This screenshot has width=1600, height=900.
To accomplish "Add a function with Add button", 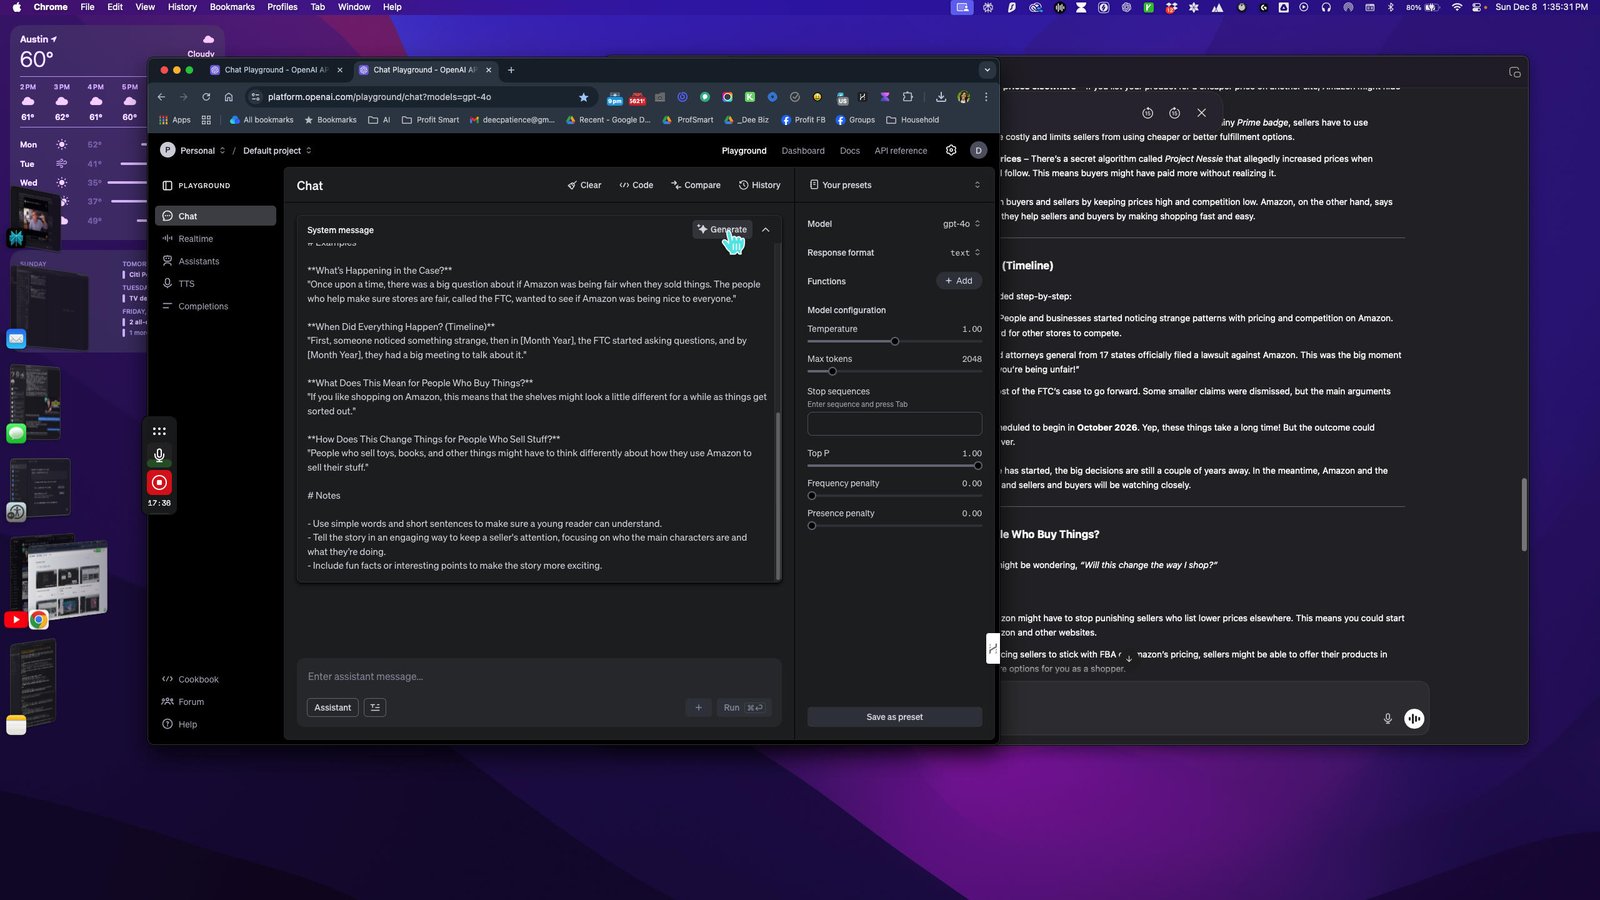I will 959,281.
